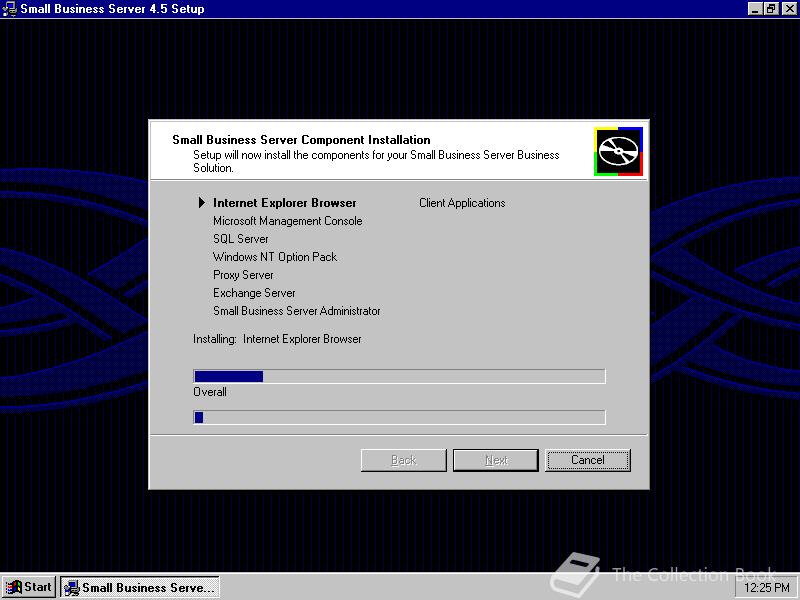This screenshot has width=800, height=600.
Task: Click the "Exchange Server" list entry
Action: pos(254,293)
